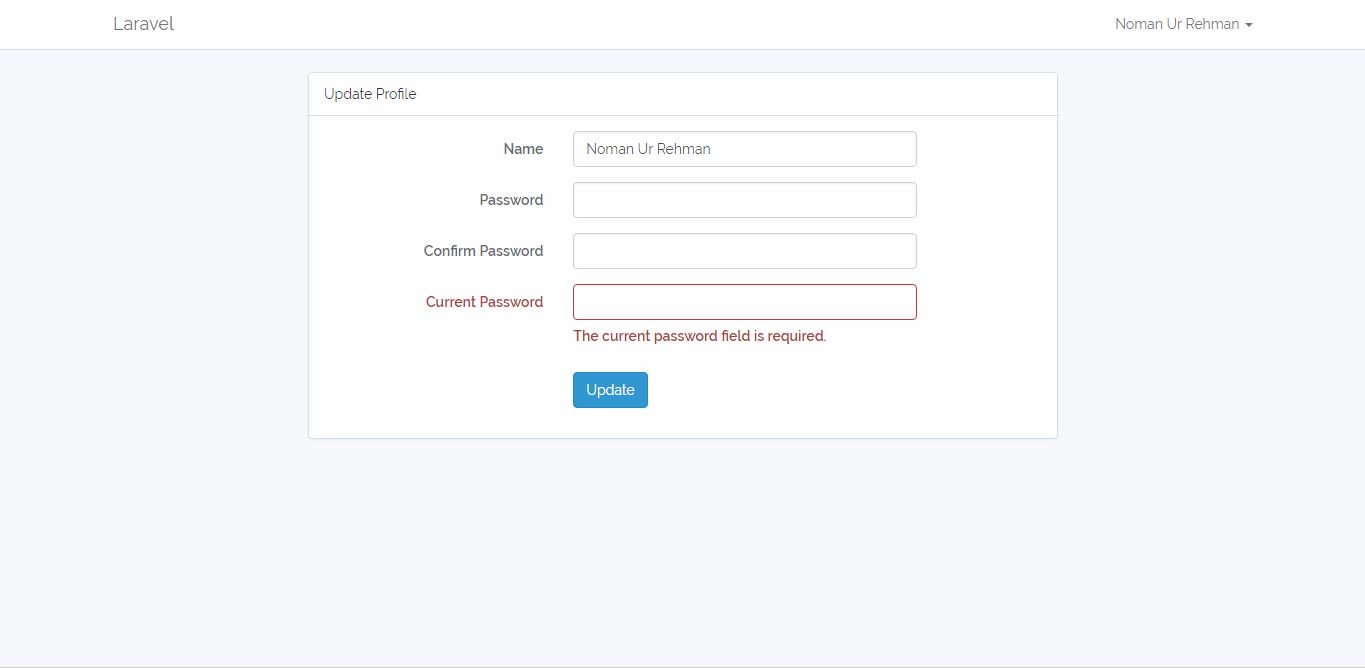1365x668 pixels.
Task: Click blank panel space right of Update button
Action: coord(850,390)
